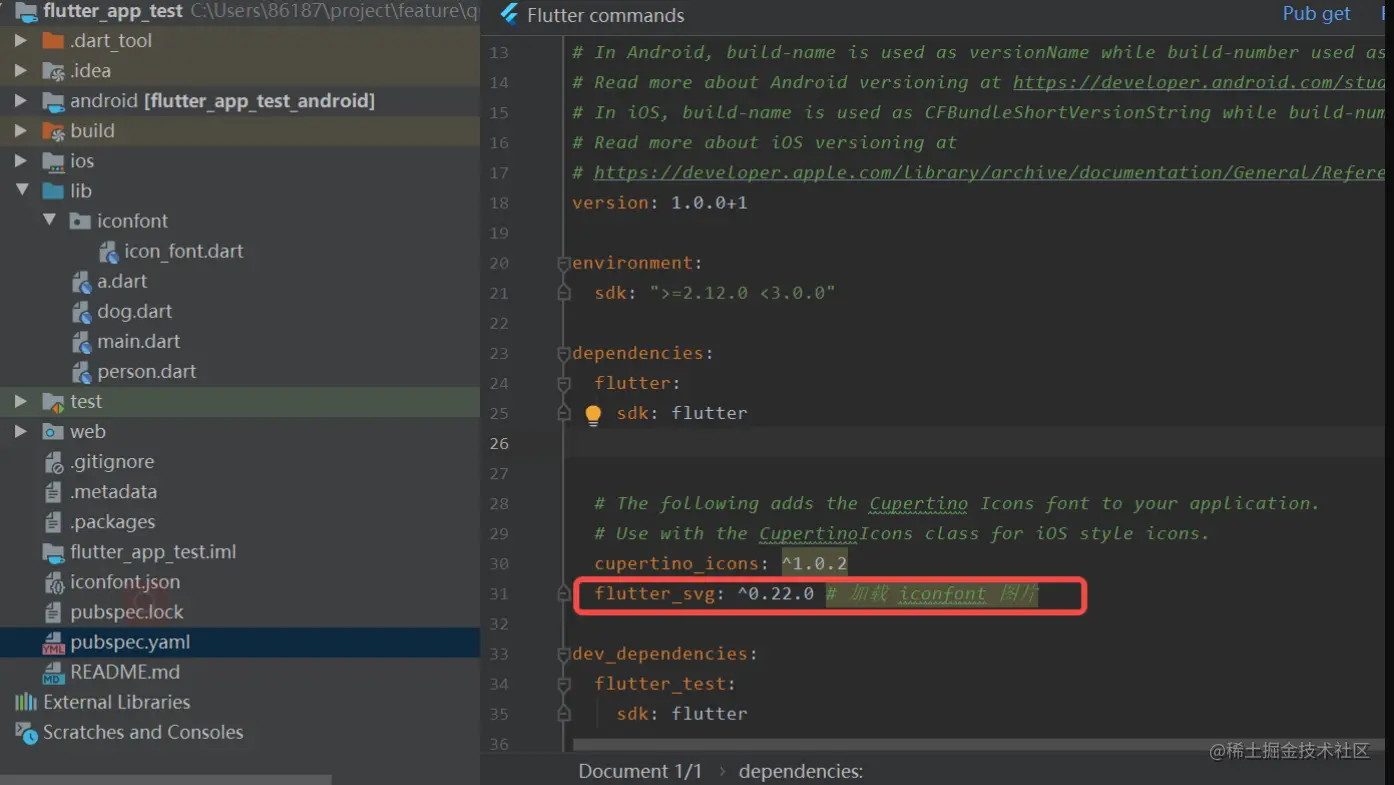The width and height of the screenshot is (1394, 785).
Task: Open the developer.android.com link in comment
Action: coord(1199,83)
